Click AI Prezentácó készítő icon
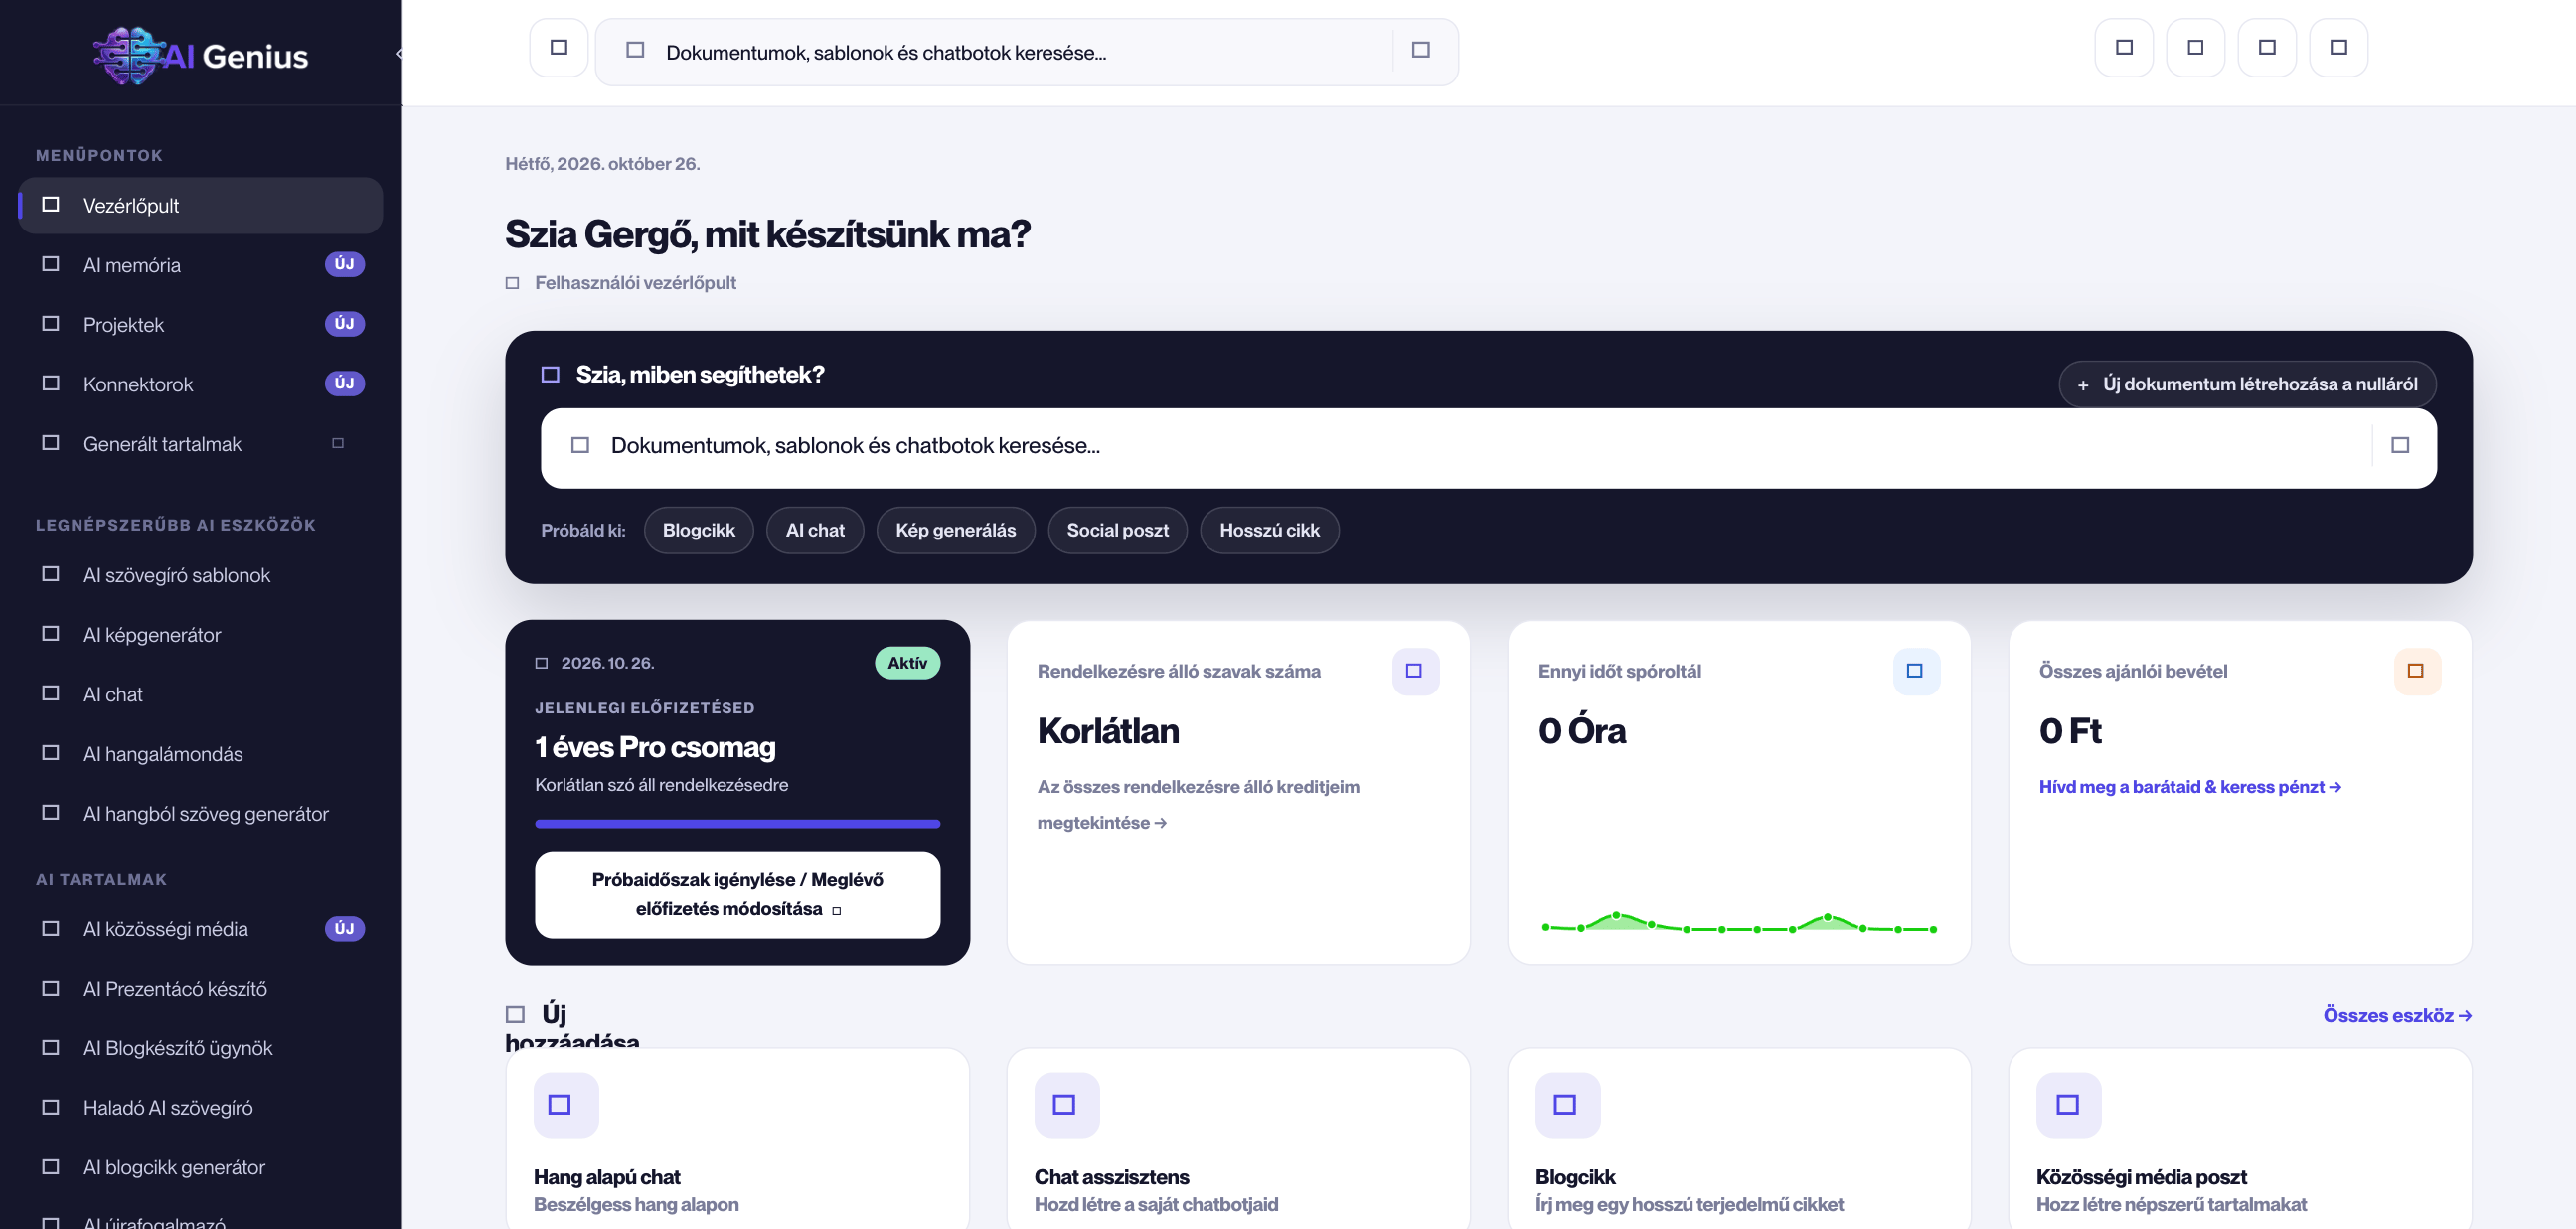The image size is (2576, 1229). 50,988
